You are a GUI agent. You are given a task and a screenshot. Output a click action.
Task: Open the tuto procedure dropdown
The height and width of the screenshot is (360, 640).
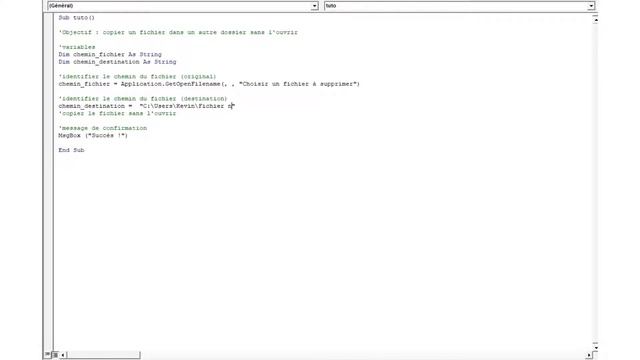(x=460, y=6)
